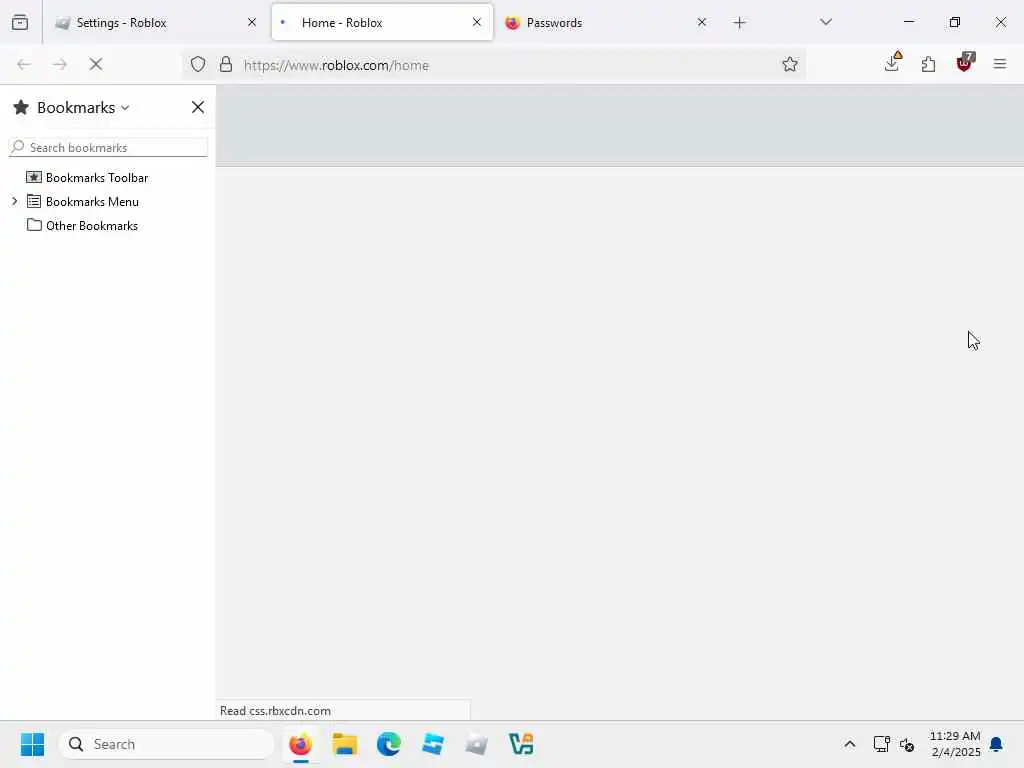Screen dimensions: 1024x768
Task: Switch to the Home - Roblox tab
Action: [382, 23]
